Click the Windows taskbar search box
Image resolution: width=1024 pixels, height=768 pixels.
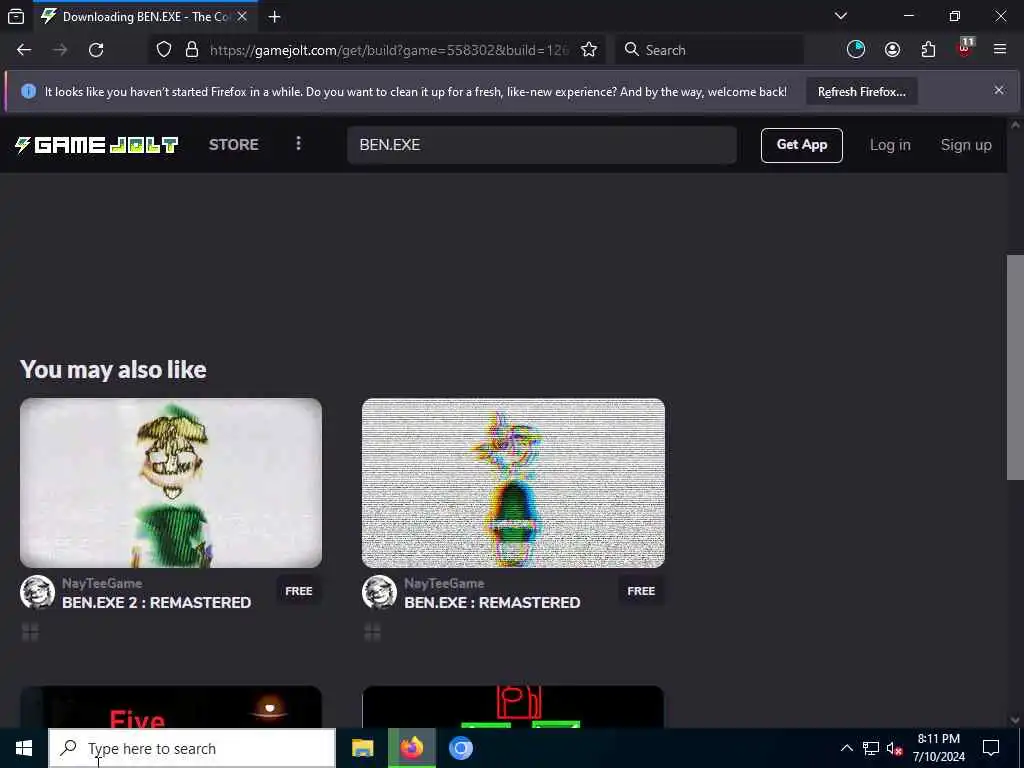(192, 748)
